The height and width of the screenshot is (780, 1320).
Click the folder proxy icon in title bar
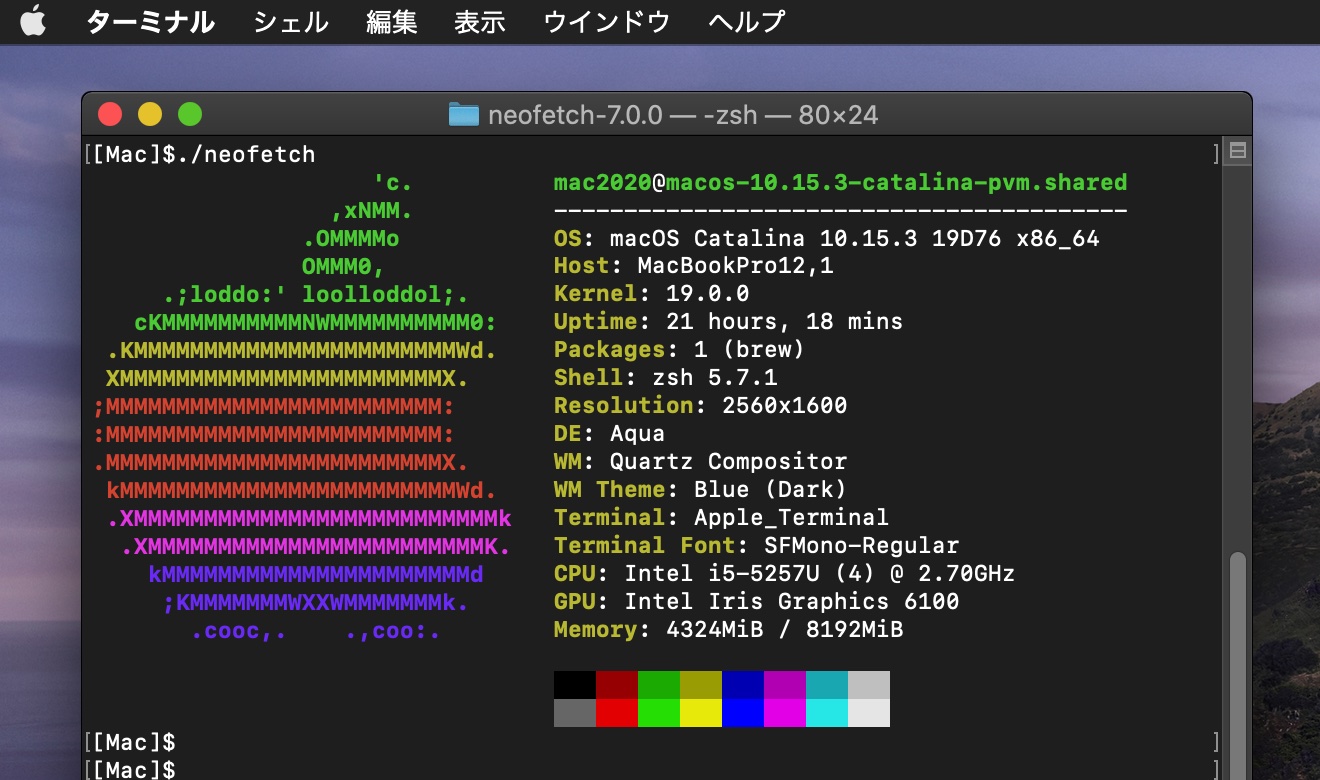coord(463,115)
